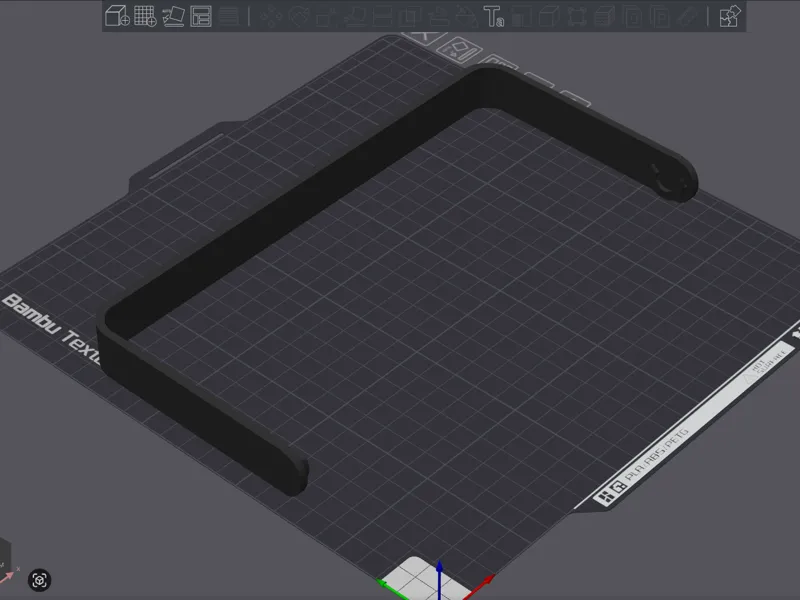The width and height of the screenshot is (800, 600).
Task: Add a new plate with grid-plus icon
Action: coord(145,16)
